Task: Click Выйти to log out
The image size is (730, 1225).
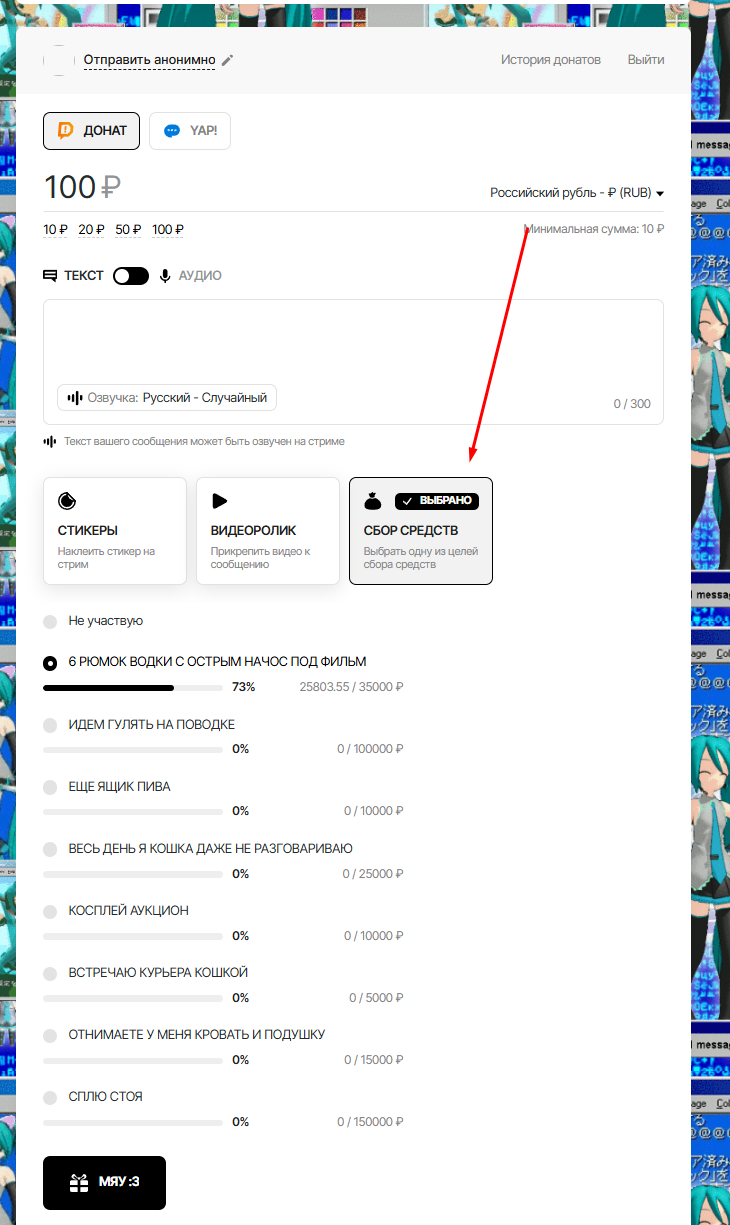Action: tap(645, 60)
